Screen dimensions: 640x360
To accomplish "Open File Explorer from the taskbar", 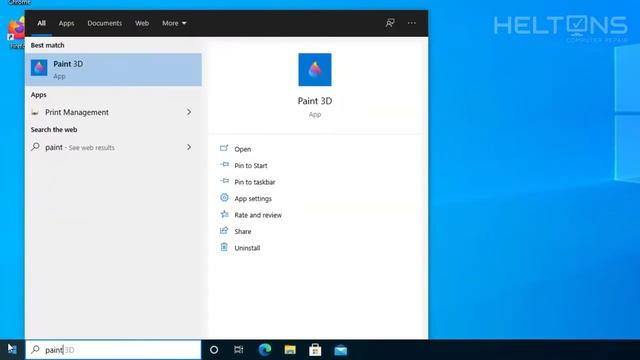I will [290, 350].
